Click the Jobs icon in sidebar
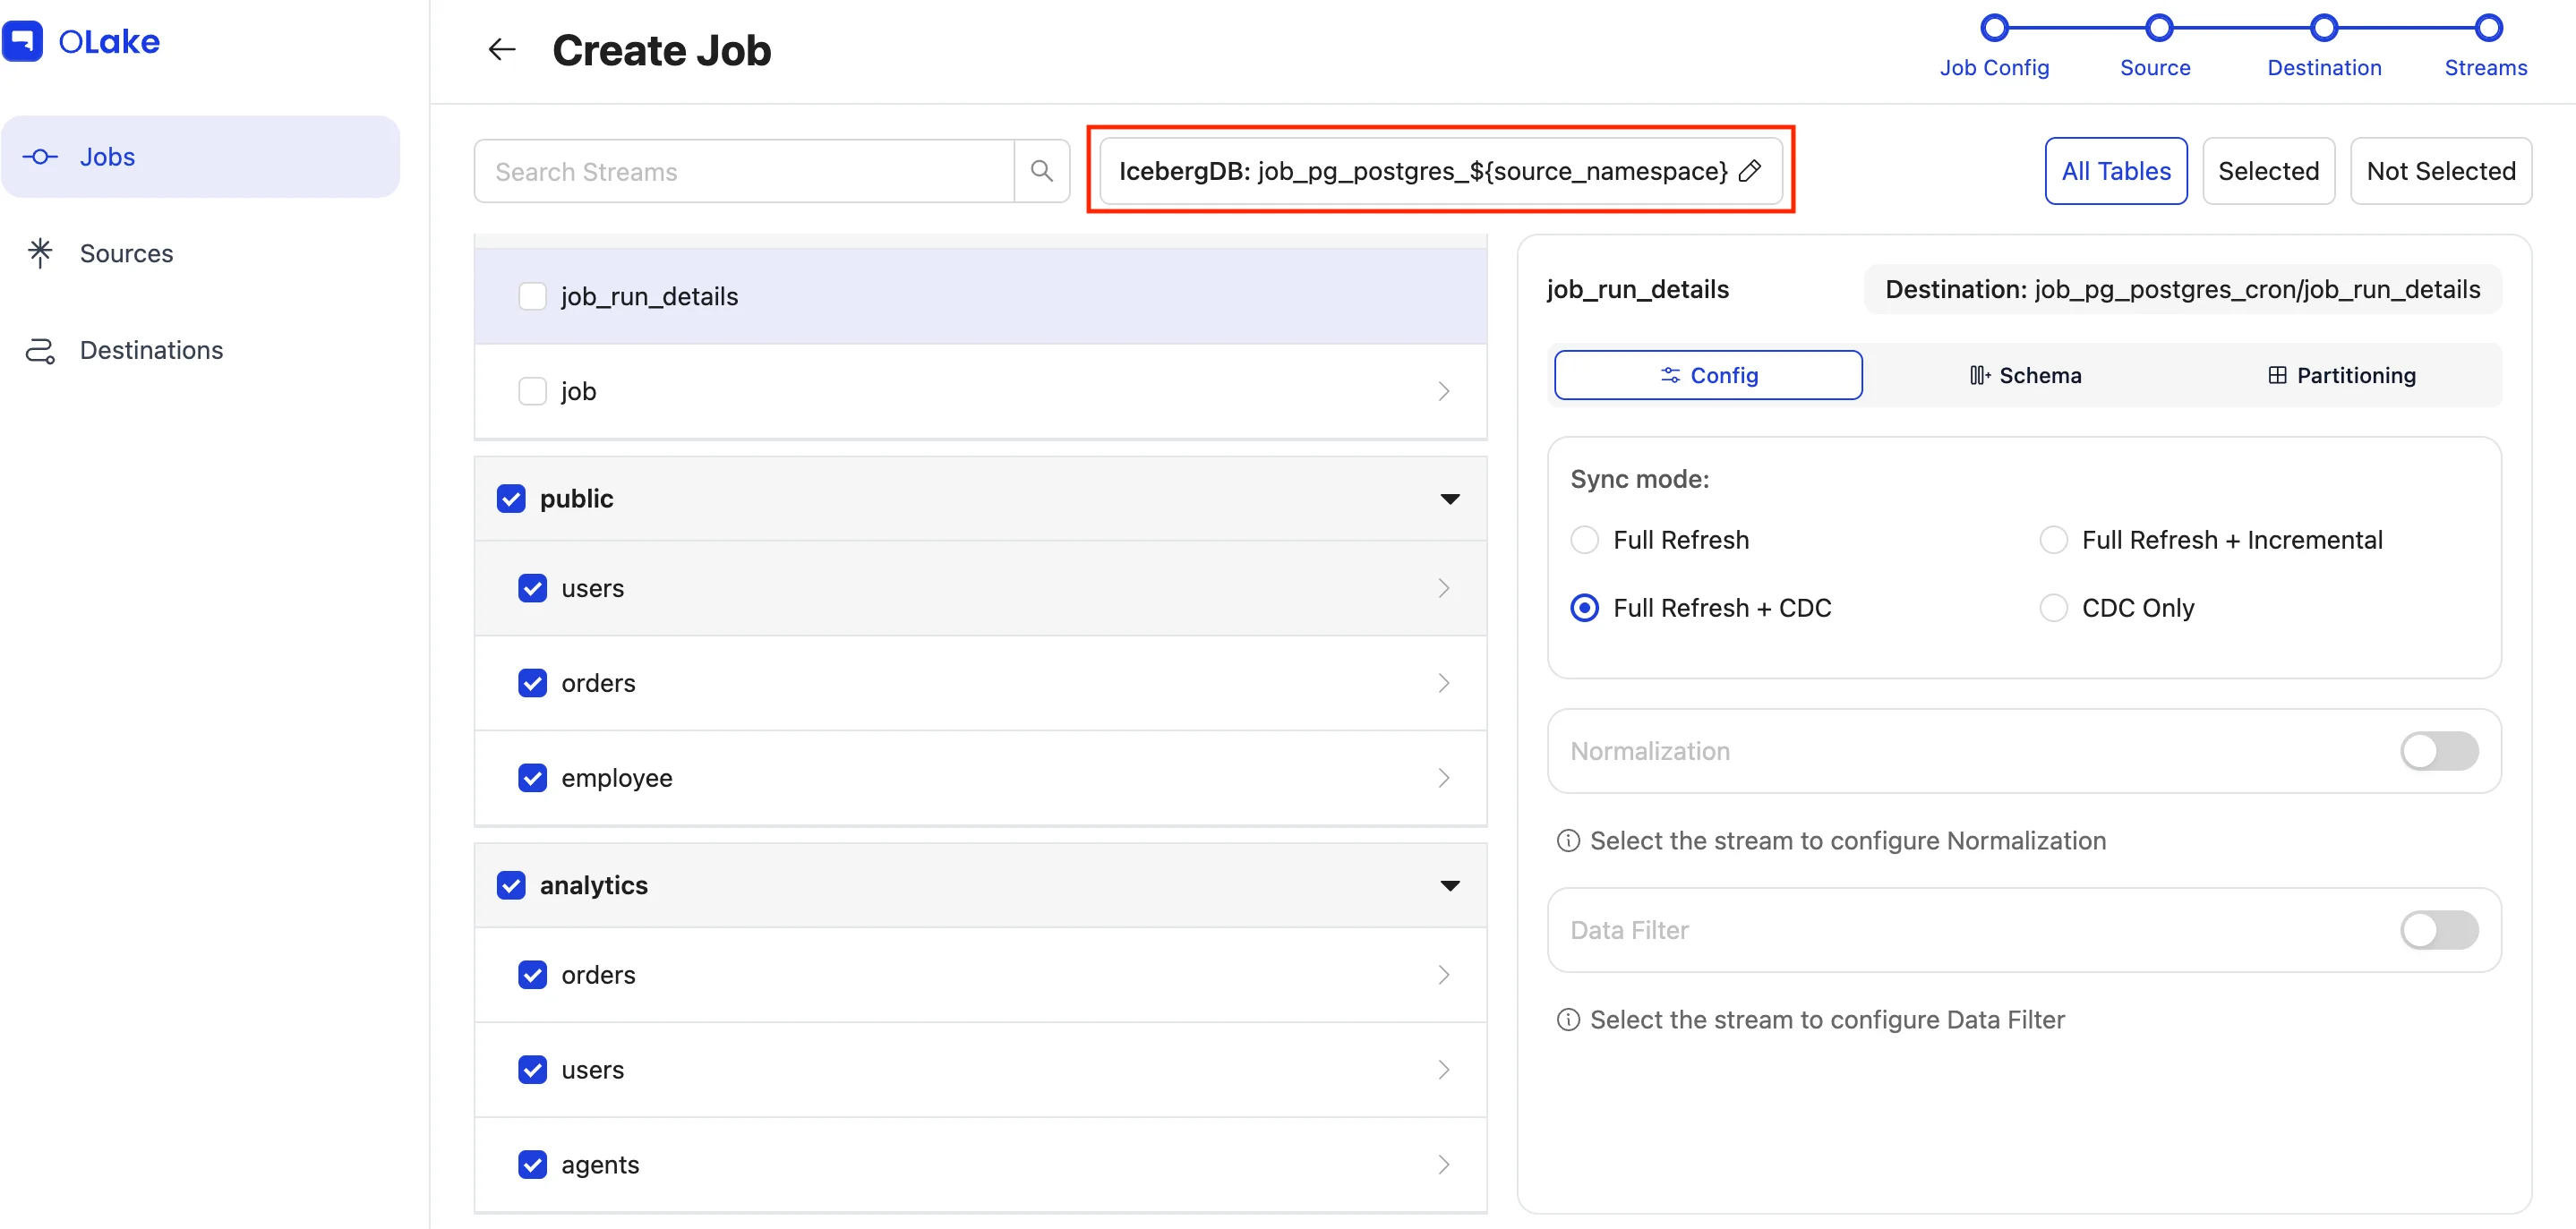Screen dimensions: 2576x1229 (40, 157)
